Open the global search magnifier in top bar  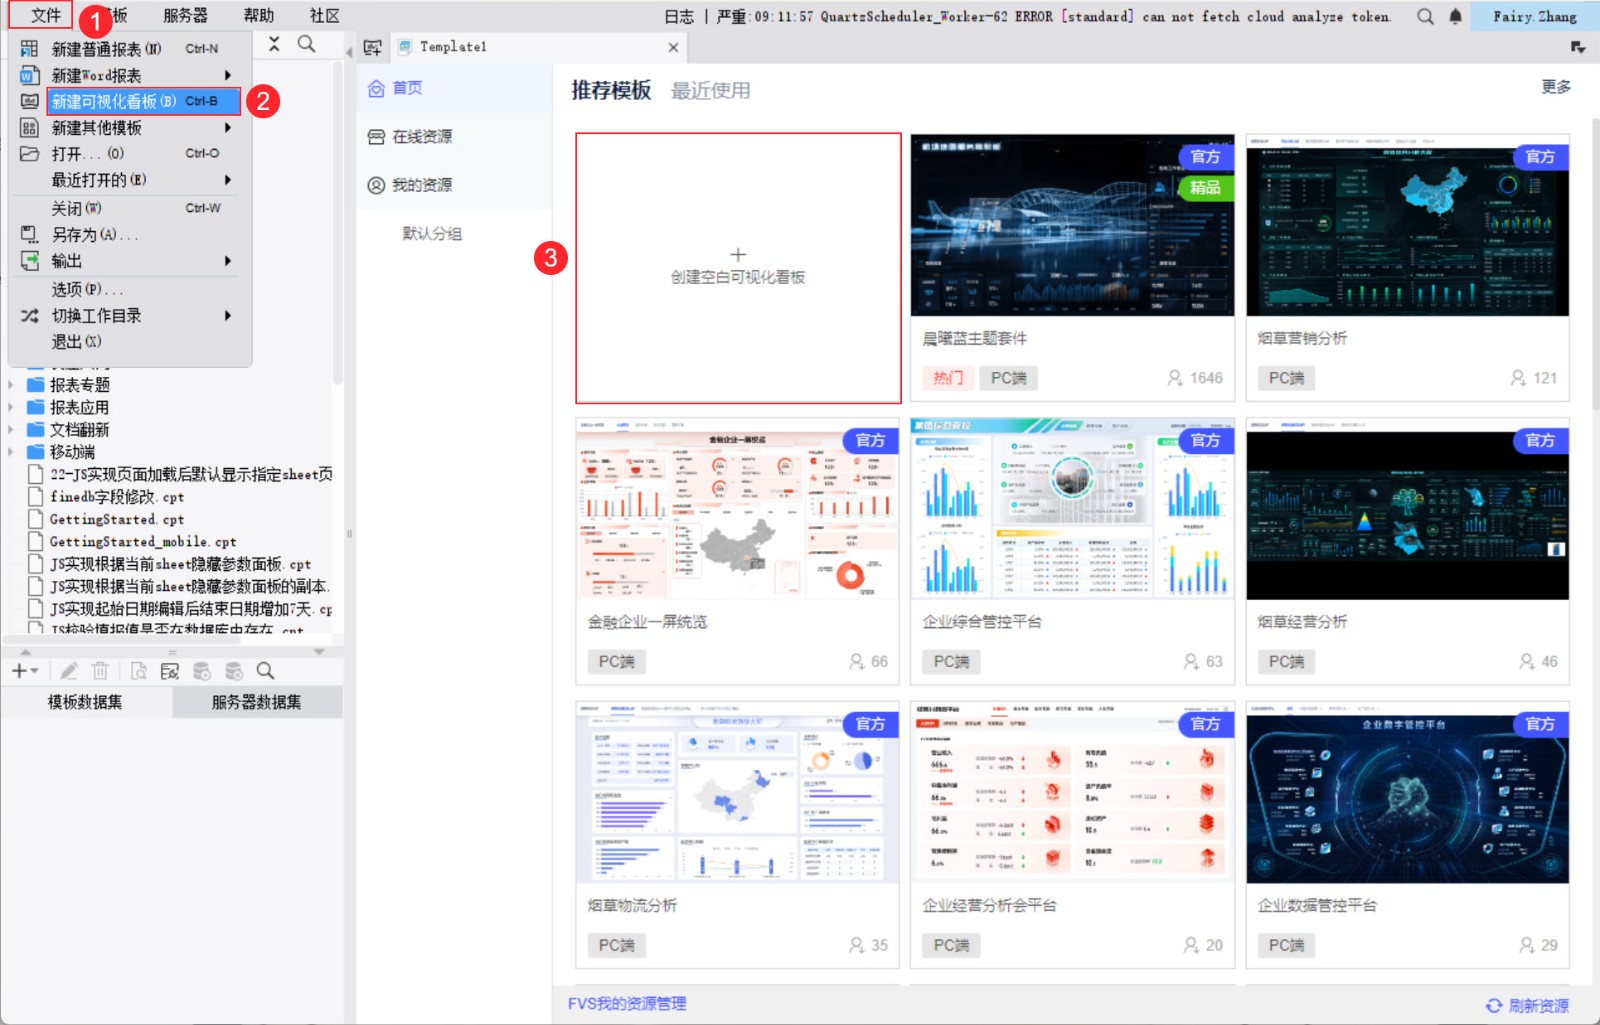[x=1425, y=16]
